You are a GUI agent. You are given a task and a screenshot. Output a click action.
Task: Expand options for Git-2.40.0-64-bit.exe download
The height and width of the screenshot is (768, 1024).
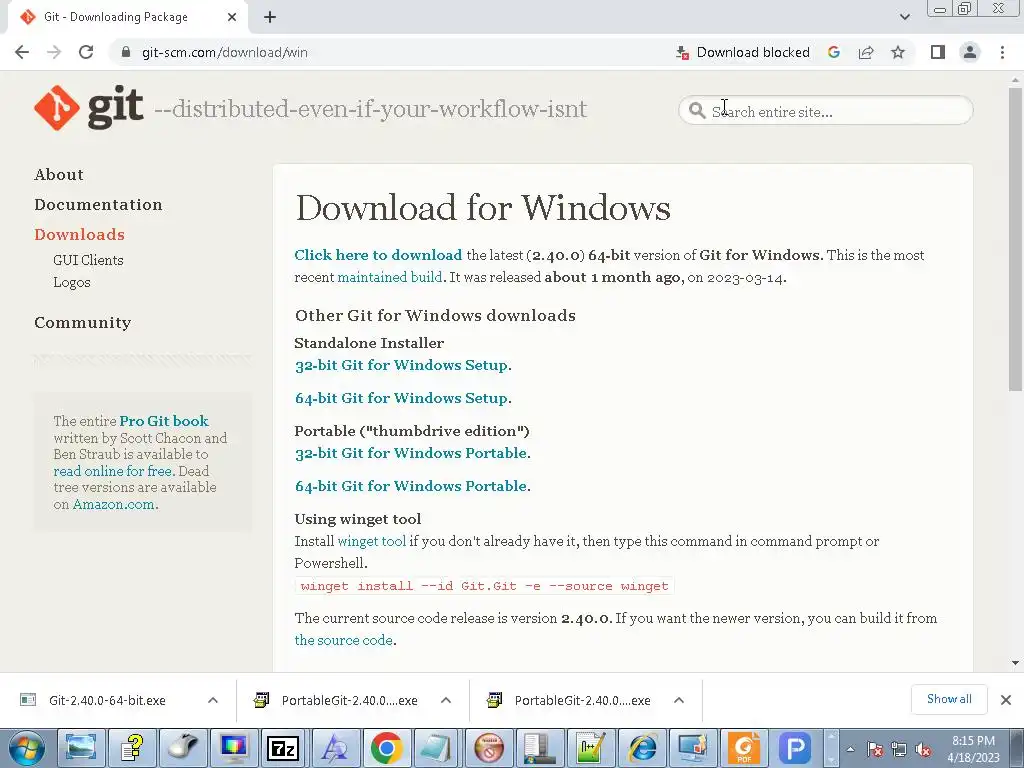tap(213, 700)
